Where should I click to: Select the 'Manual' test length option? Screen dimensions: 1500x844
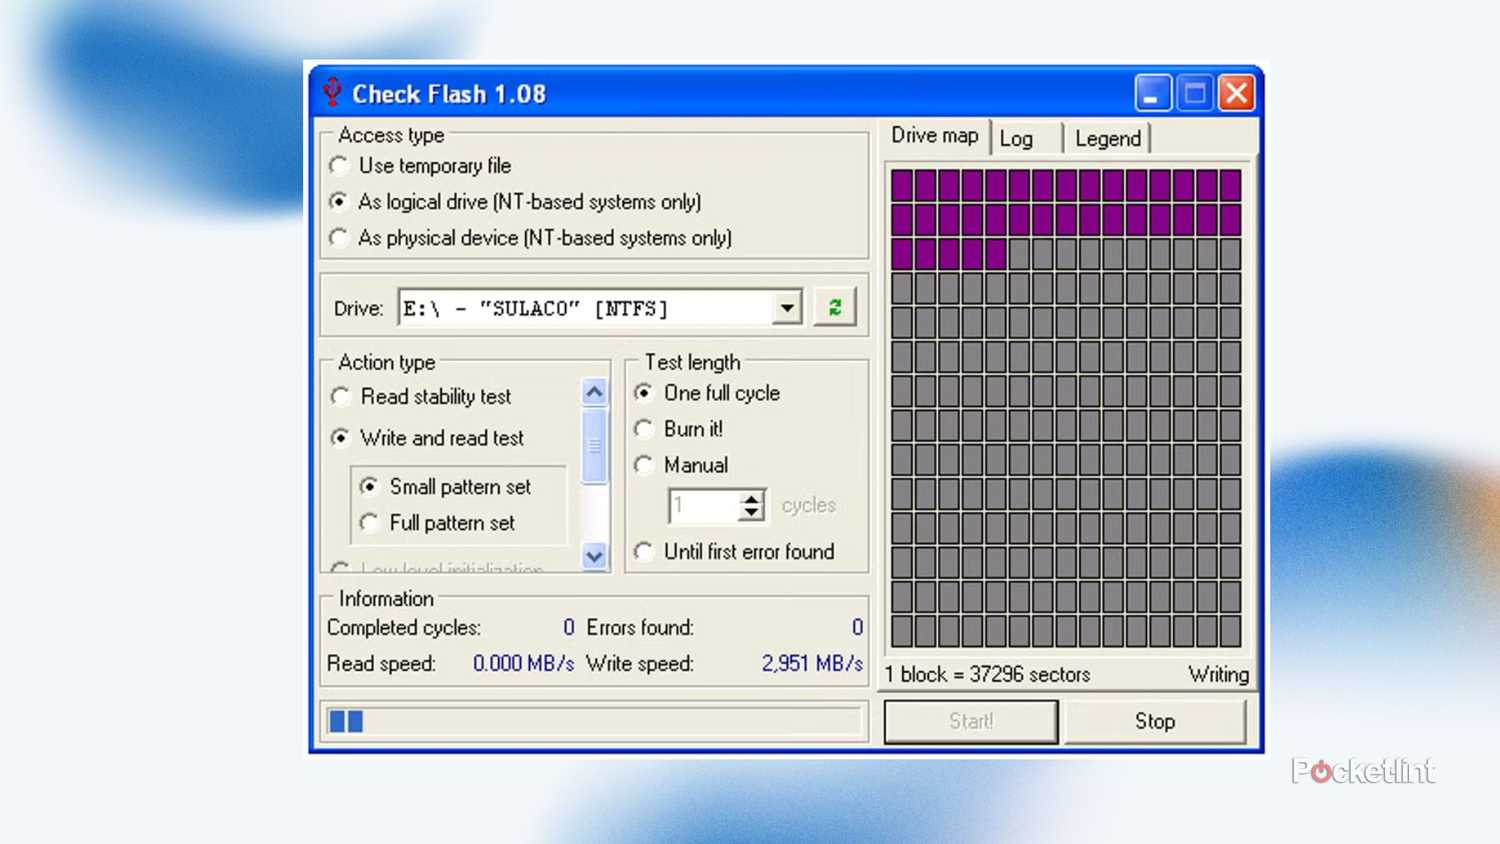pos(644,465)
